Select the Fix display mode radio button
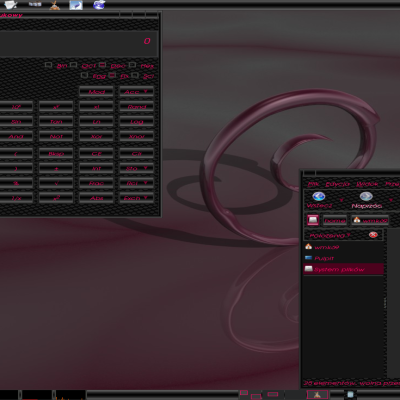The width and height of the screenshot is (400, 400). 112,75
